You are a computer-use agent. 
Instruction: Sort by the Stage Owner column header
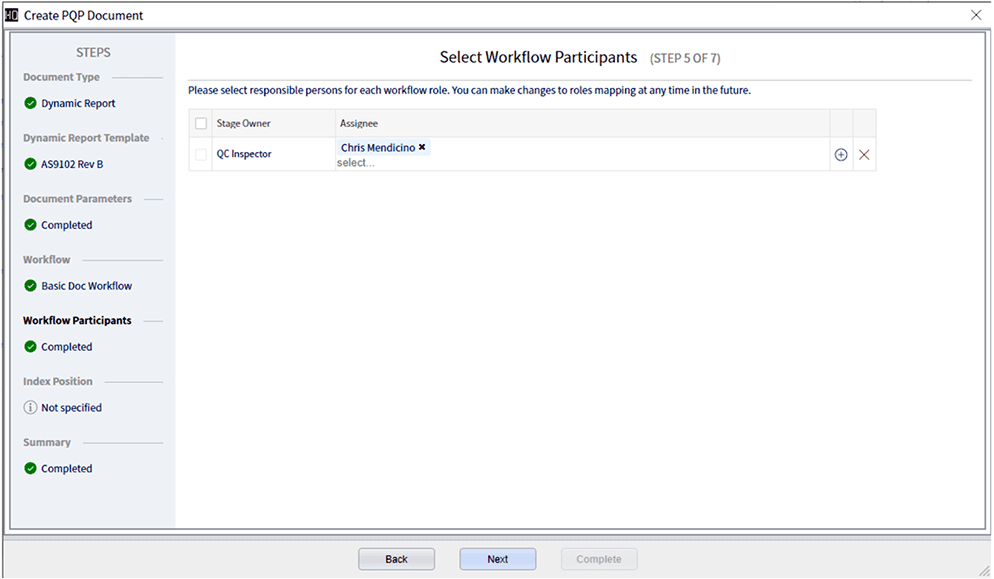(x=244, y=124)
